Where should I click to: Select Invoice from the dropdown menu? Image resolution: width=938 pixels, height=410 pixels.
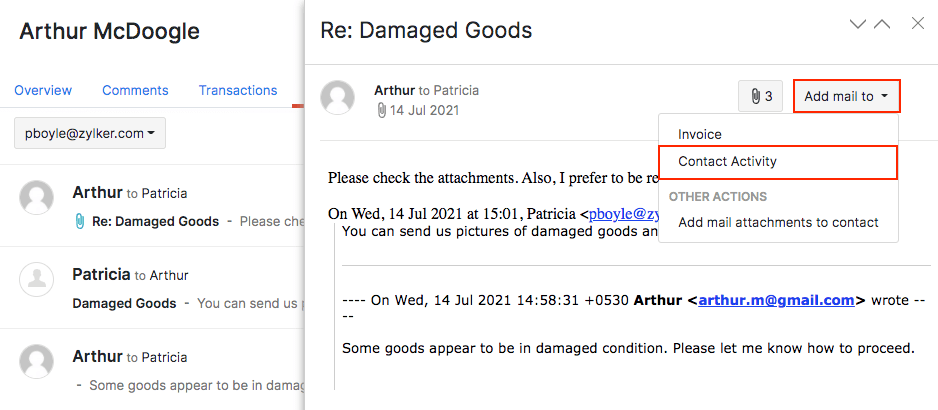(700, 134)
